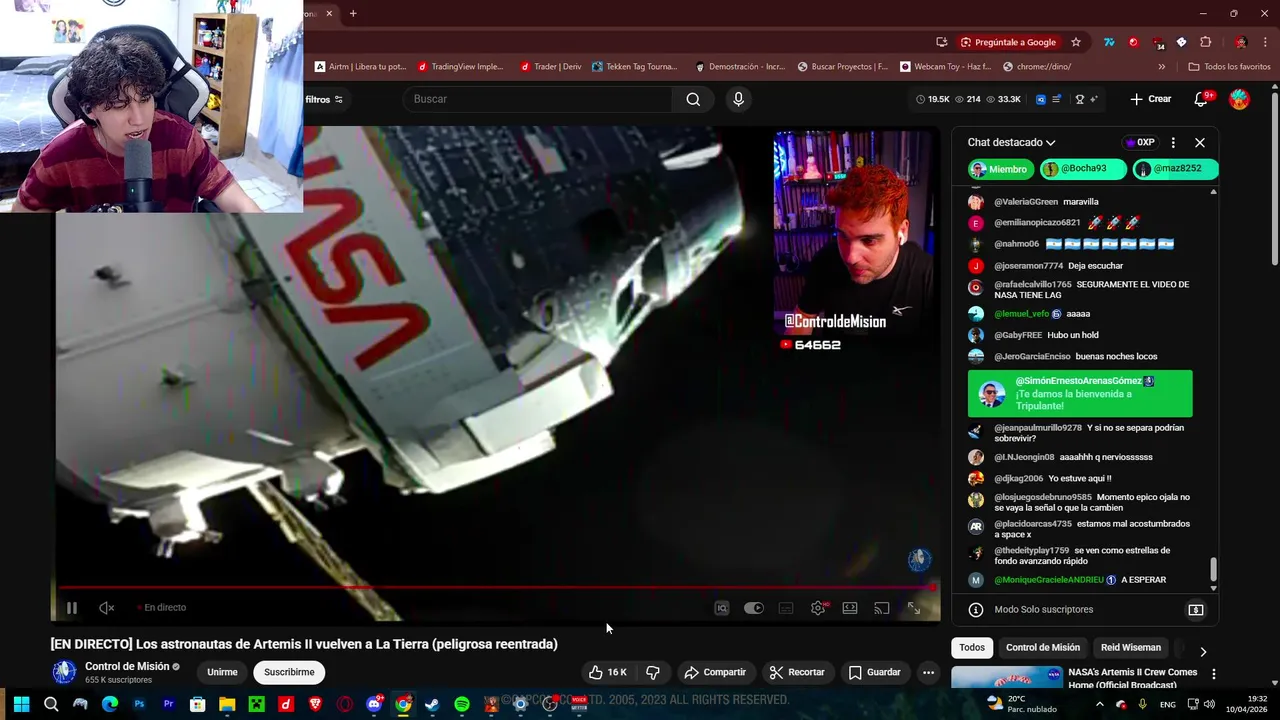Click the Unirme button

[222, 672]
